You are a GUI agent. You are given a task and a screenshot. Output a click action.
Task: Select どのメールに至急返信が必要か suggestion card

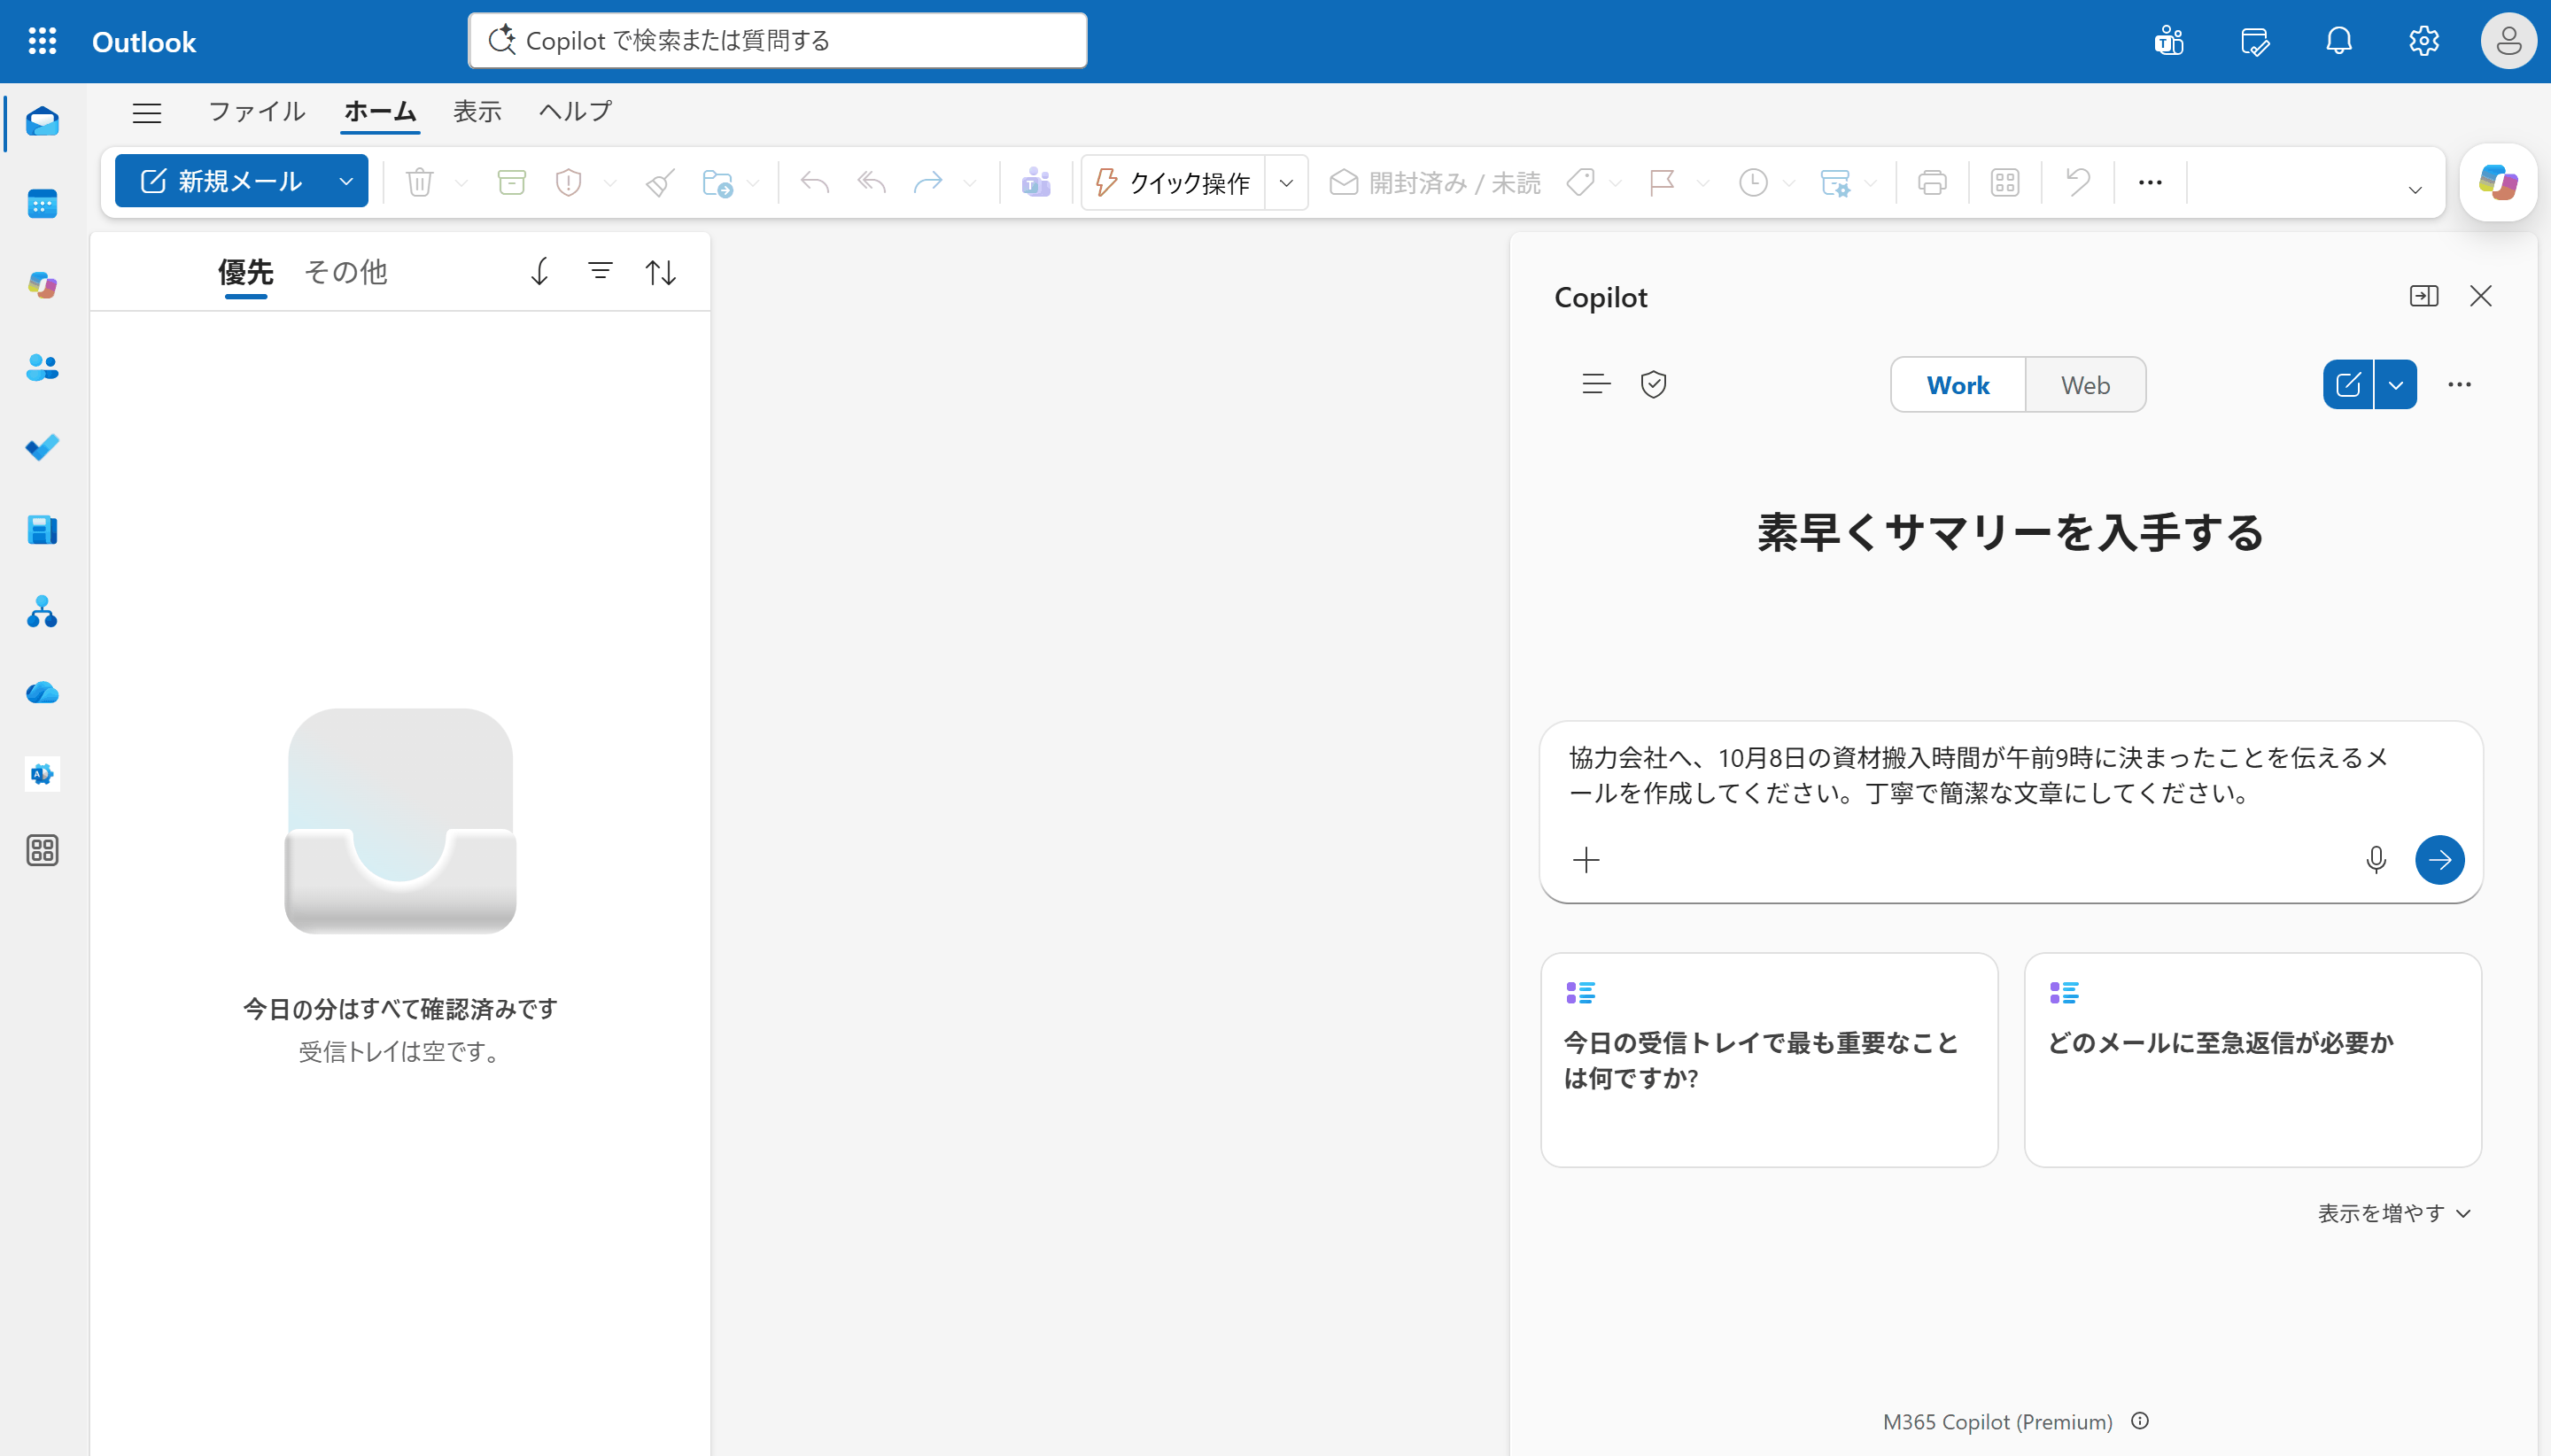click(x=2252, y=1059)
